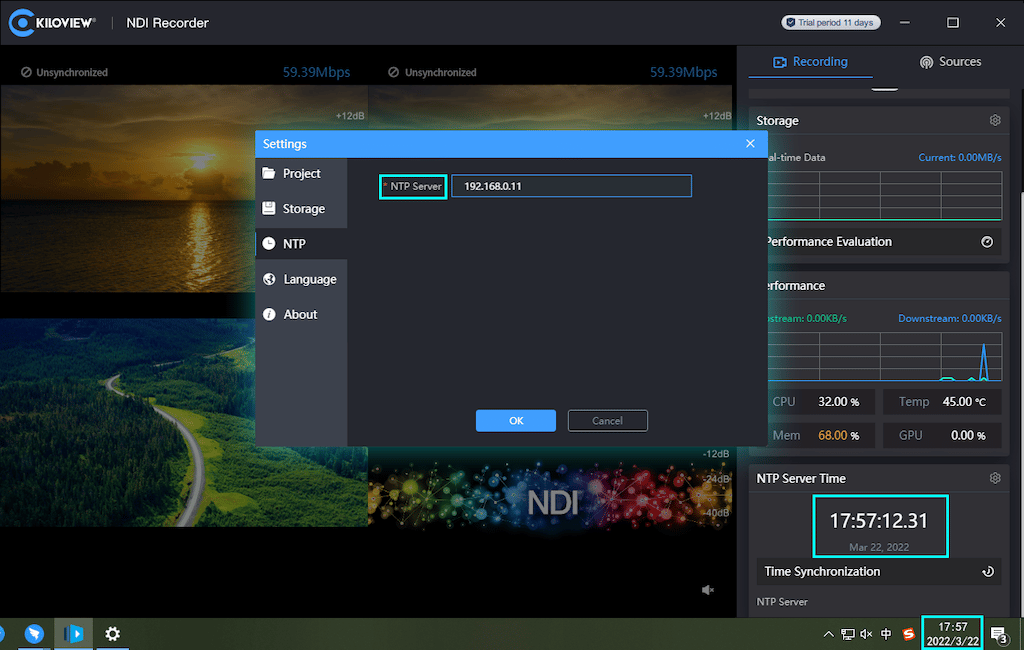1024x650 pixels.
Task: Open NTP Server Time settings gear
Action: point(995,479)
